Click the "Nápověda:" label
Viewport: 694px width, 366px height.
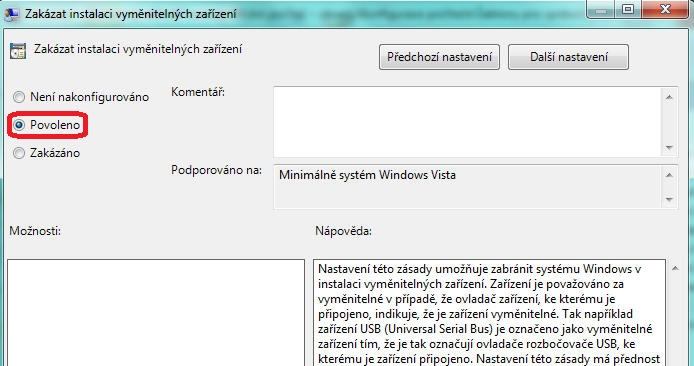tap(343, 231)
